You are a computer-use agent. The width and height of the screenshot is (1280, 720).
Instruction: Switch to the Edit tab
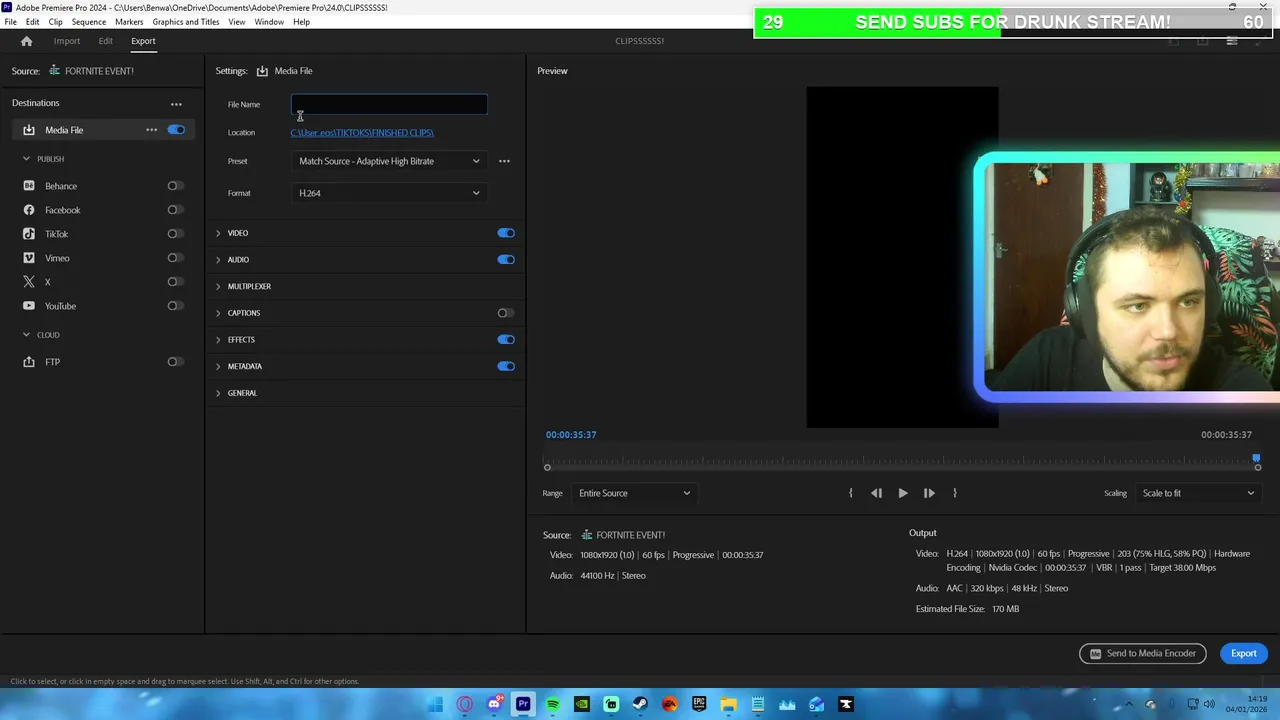tap(105, 41)
